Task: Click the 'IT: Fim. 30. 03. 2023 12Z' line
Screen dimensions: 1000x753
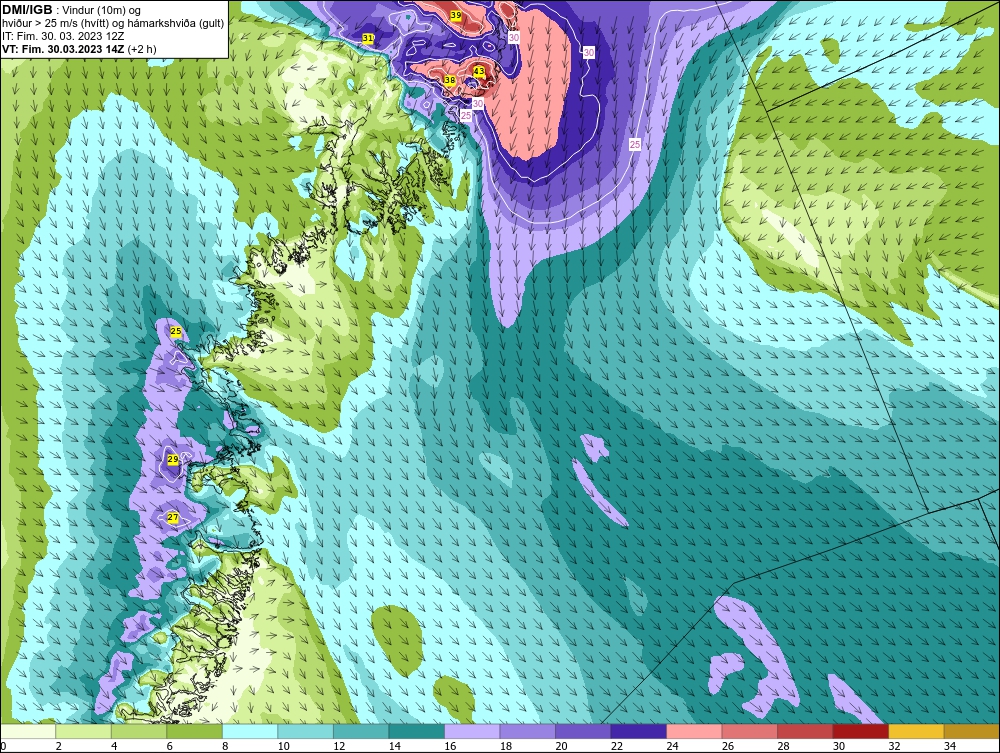Action: click(62, 36)
